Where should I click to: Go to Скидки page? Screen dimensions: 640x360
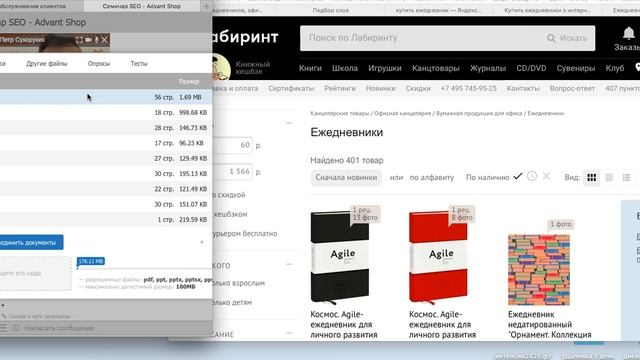(x=418, y=88)
